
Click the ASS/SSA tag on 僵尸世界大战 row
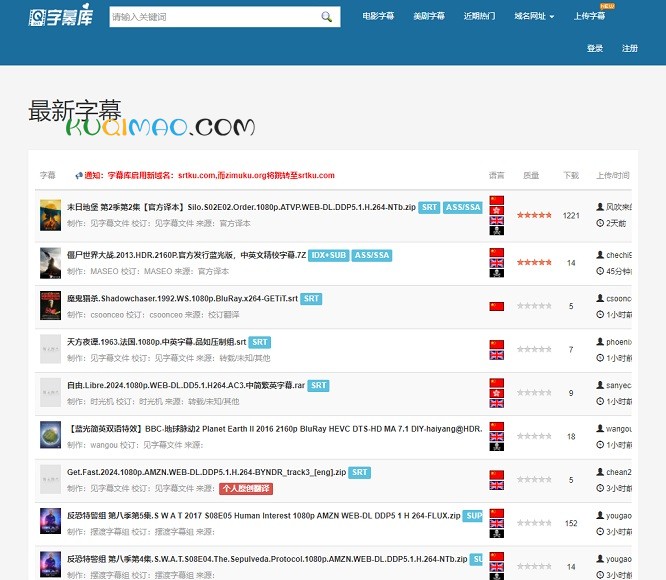pos(372,255)
